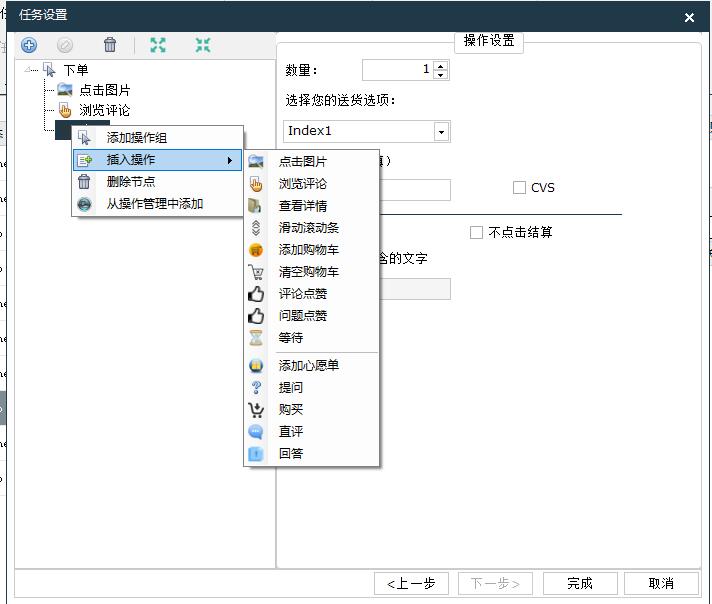The height and width of the screenshot is (604, 712).
Task: Click the 完成 button
Action: coord(580,584)
